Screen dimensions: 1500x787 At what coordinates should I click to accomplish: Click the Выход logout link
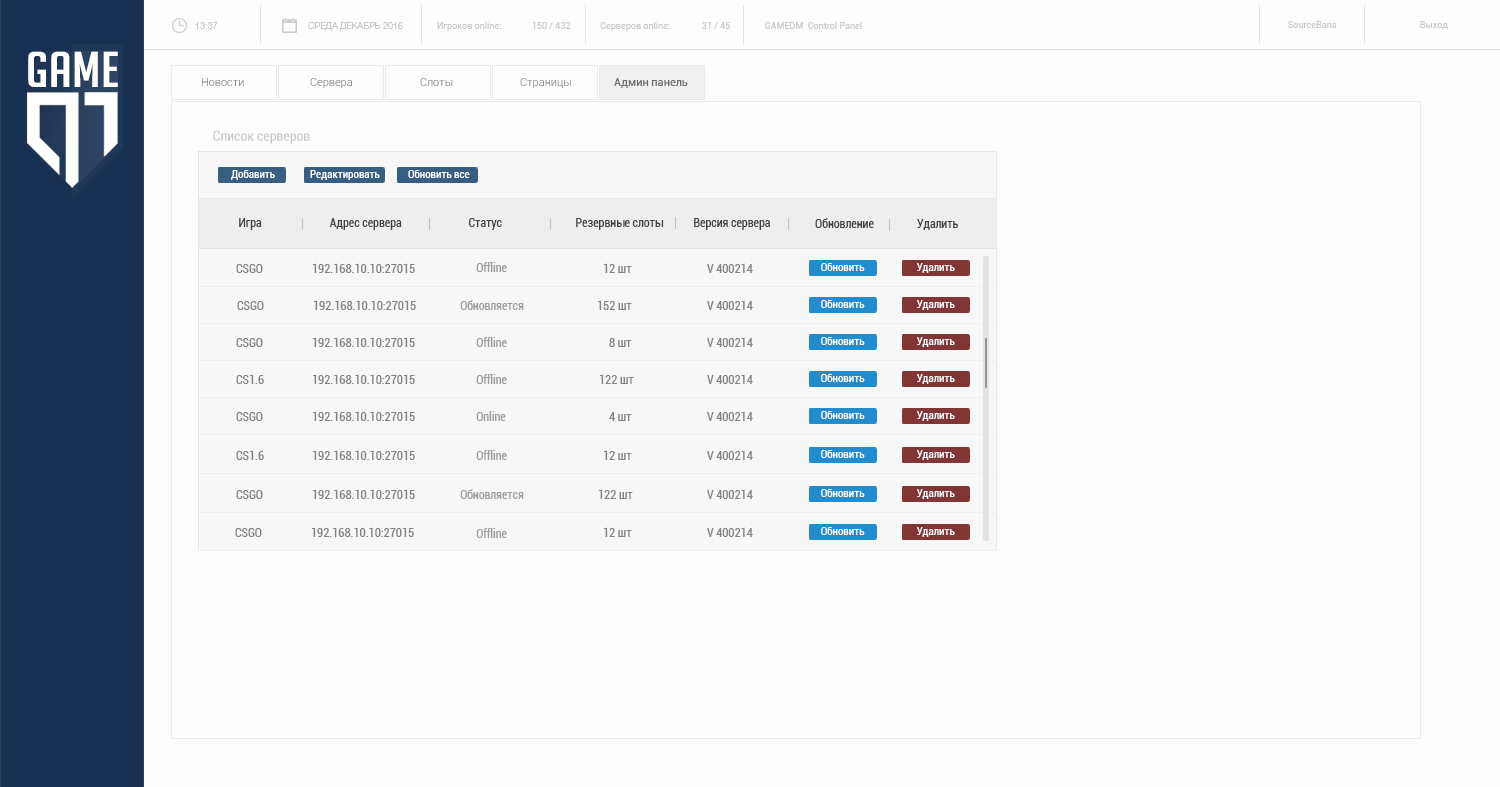(1433, 25)
